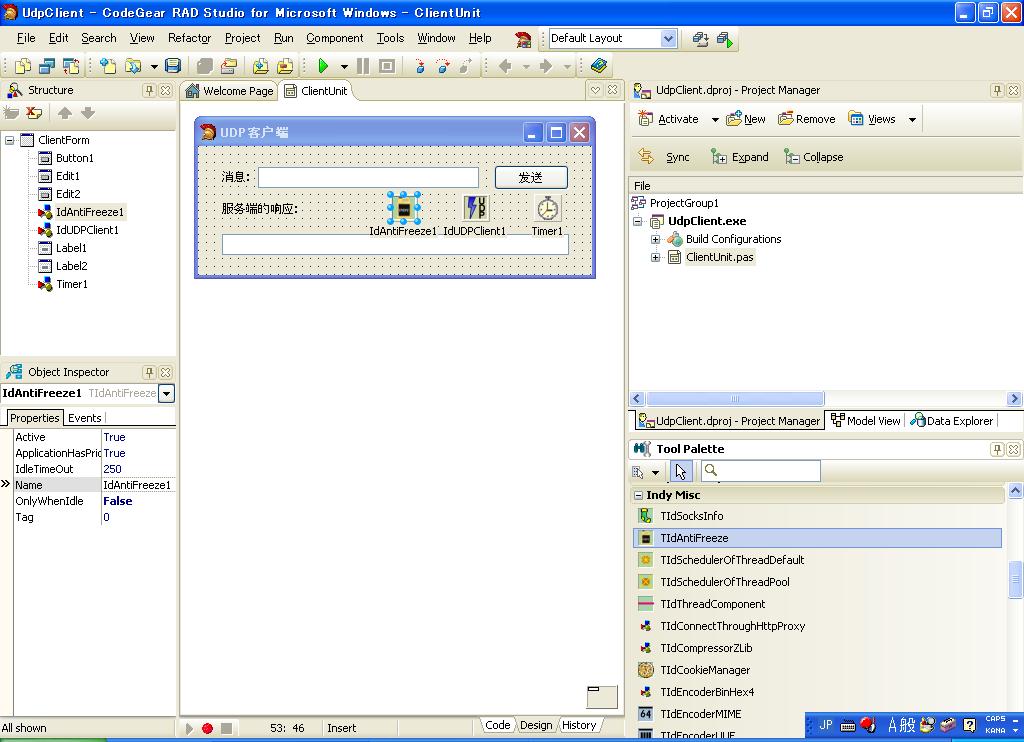Image resolution: width=1024 pixels, height=742 pixels.
Task: Pin the Structure panel
Action: pos(150,90)
